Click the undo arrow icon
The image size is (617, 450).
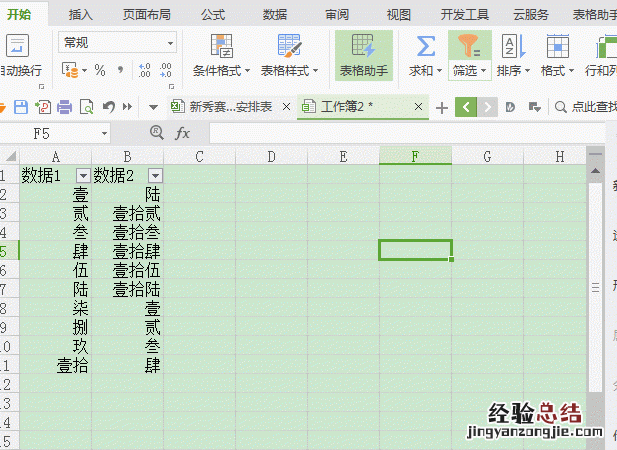point(107,107)
